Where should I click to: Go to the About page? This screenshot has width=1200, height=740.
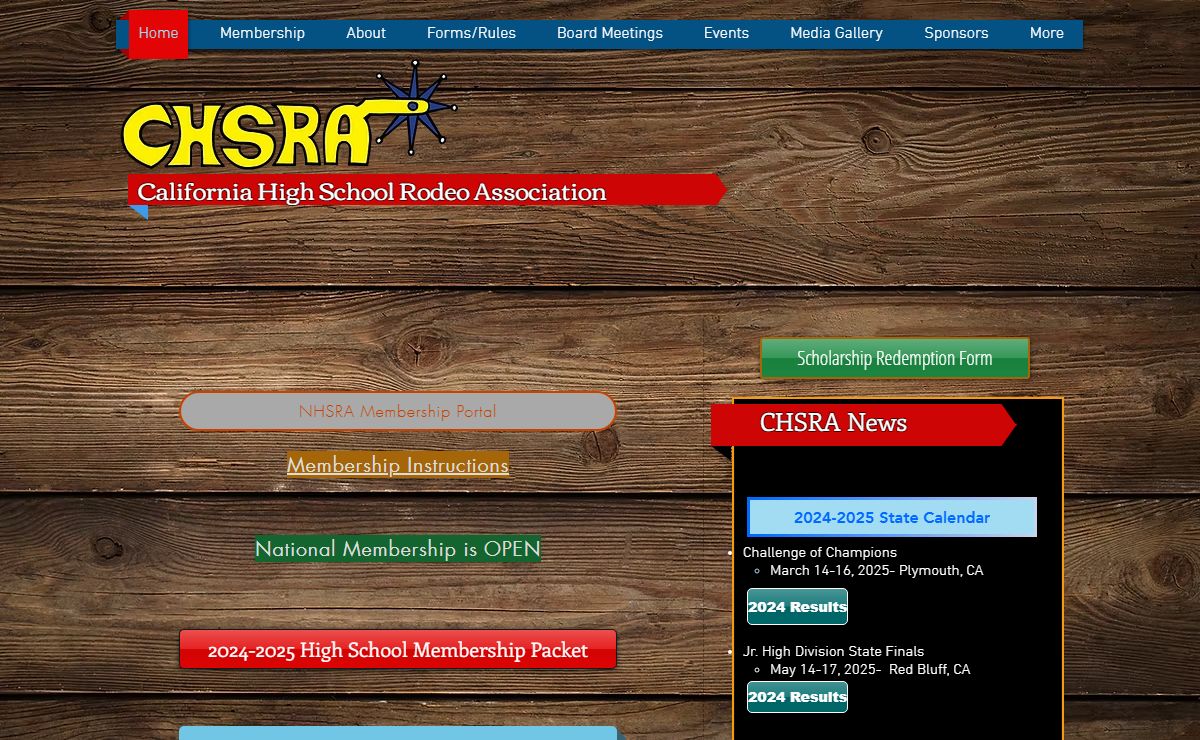366,34
